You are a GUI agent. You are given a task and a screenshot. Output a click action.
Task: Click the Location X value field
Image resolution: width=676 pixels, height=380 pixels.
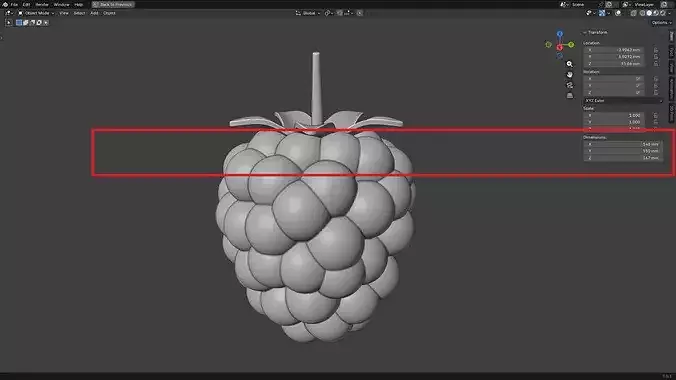tap(614, 50)
